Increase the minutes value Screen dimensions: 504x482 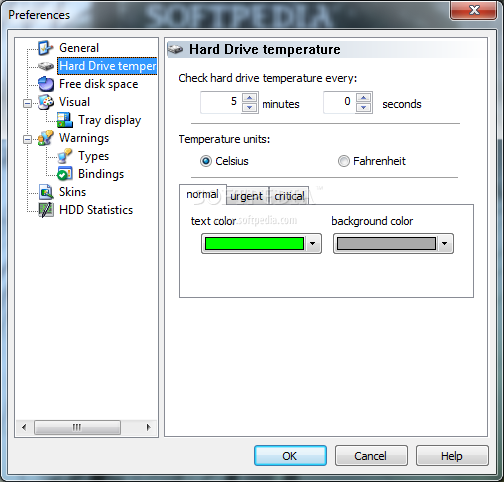(x=249, y=98)
